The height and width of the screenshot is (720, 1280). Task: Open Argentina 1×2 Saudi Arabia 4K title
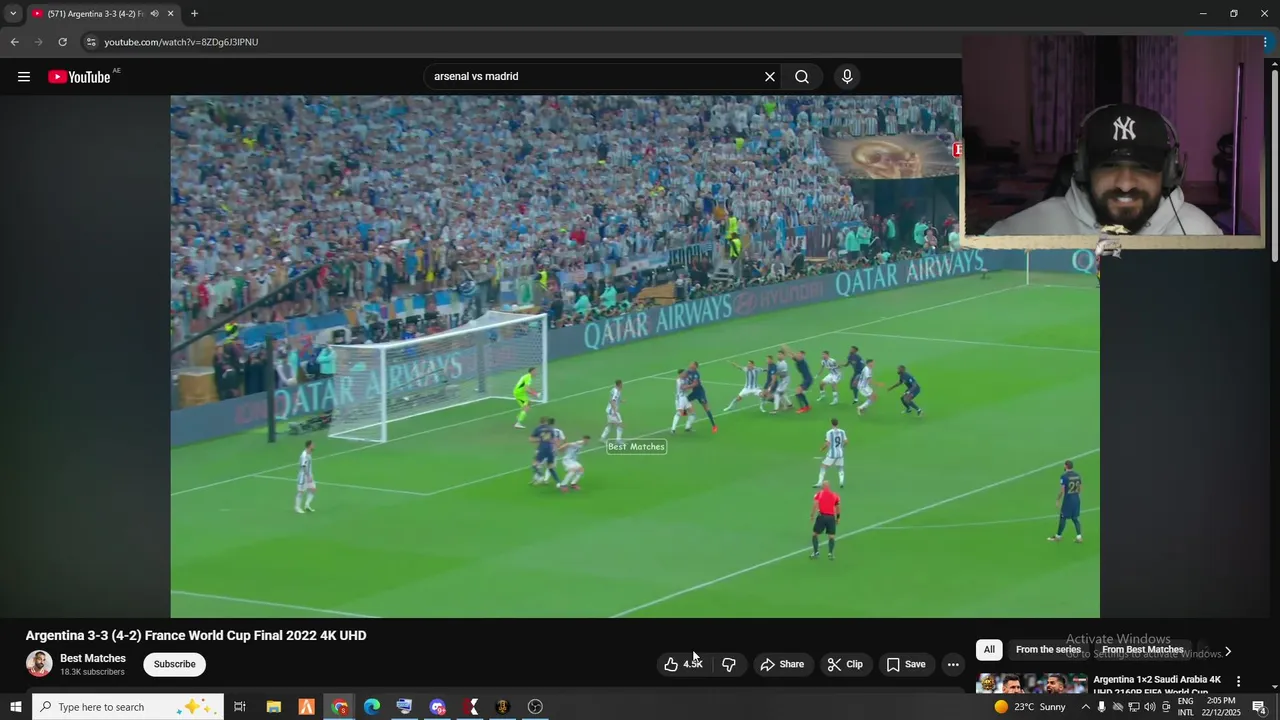tap(1157, 685)
